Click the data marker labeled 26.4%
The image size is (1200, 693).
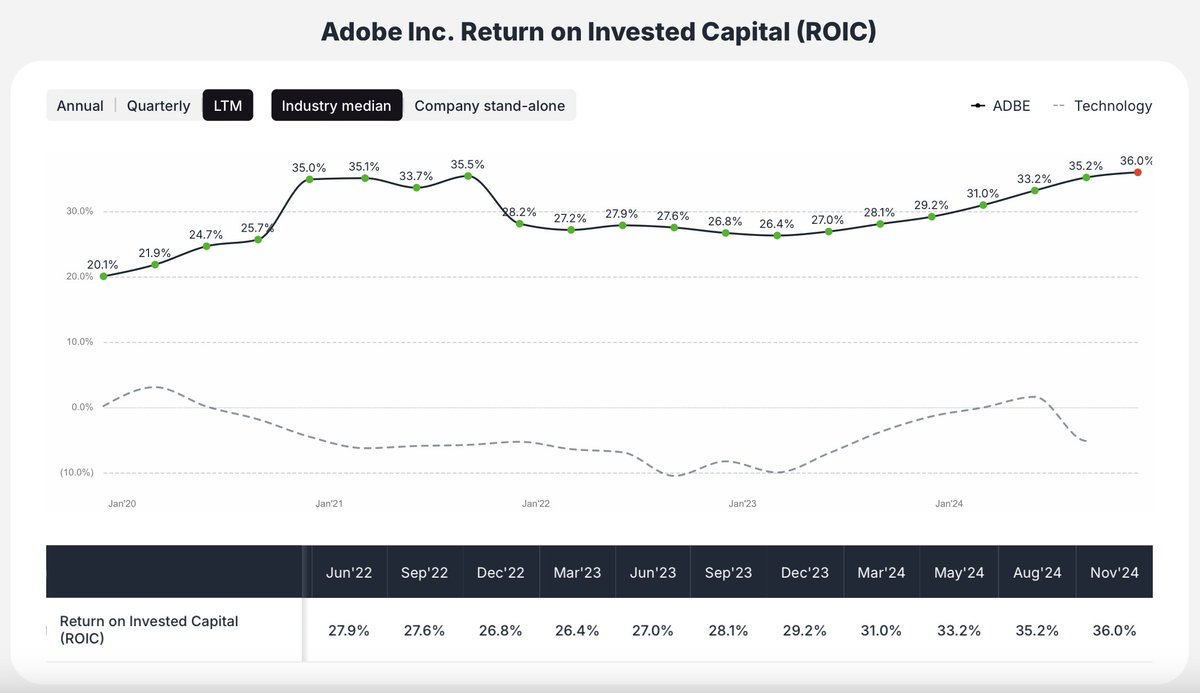point(775,235)
